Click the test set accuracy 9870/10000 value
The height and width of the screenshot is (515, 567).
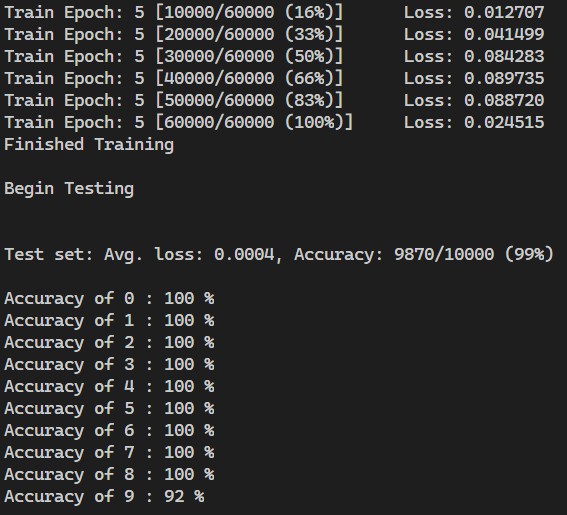[444, 254]
